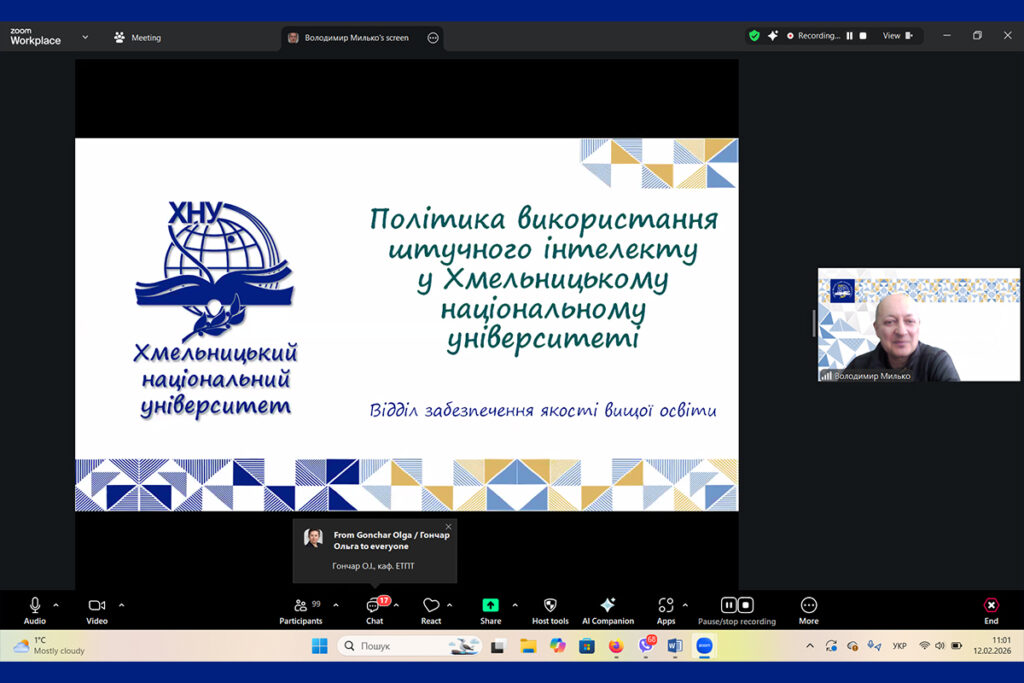Click the red End meeting button
1024x683 pixels.
point(991,606)
